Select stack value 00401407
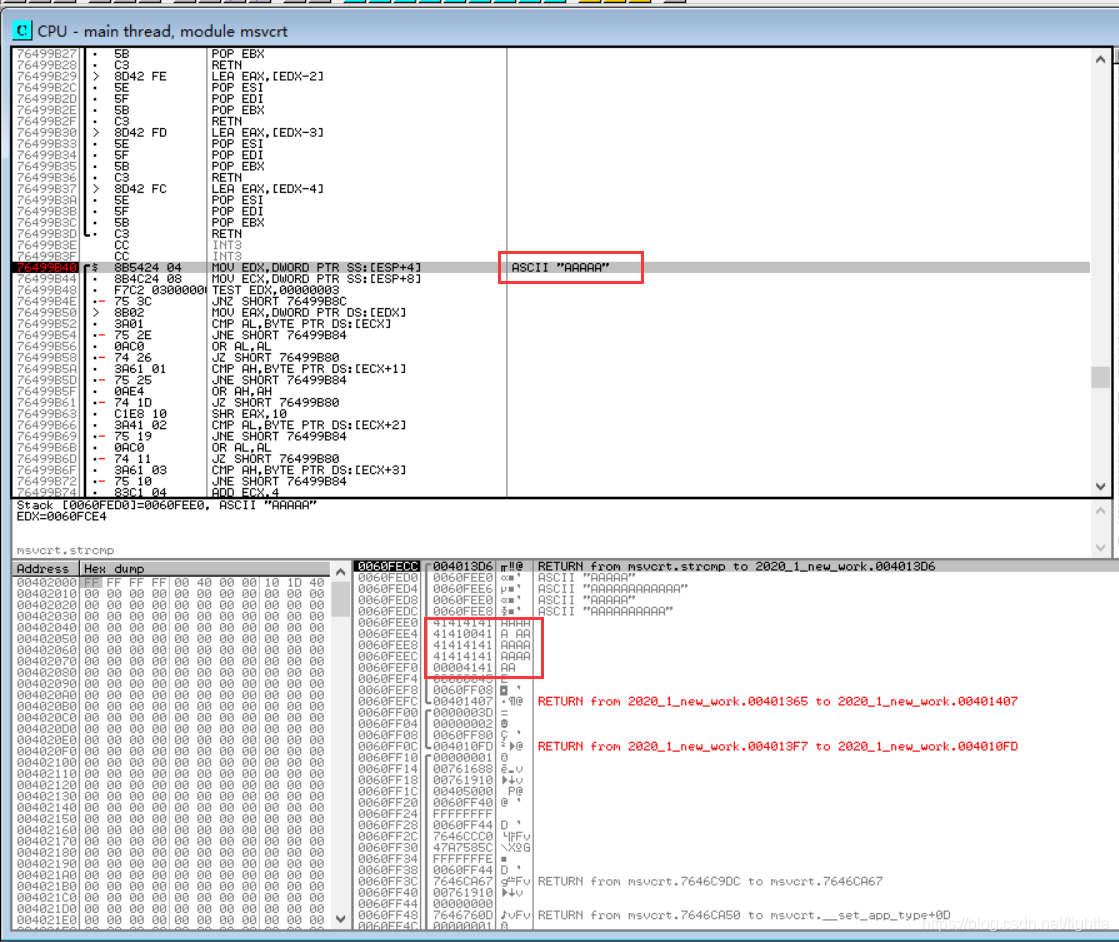Viewport: 1119px width, 942px height. pyautogui.click(x=462, y=702)
